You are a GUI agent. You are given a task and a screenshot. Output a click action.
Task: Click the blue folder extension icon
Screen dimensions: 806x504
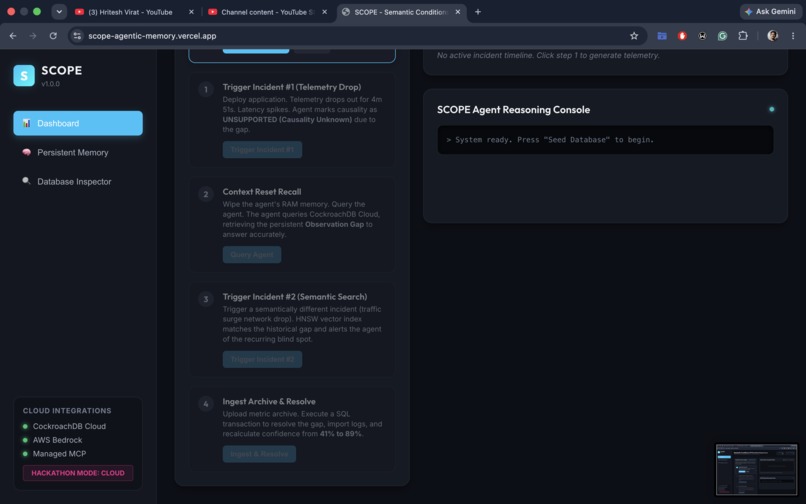coord(662,36)
